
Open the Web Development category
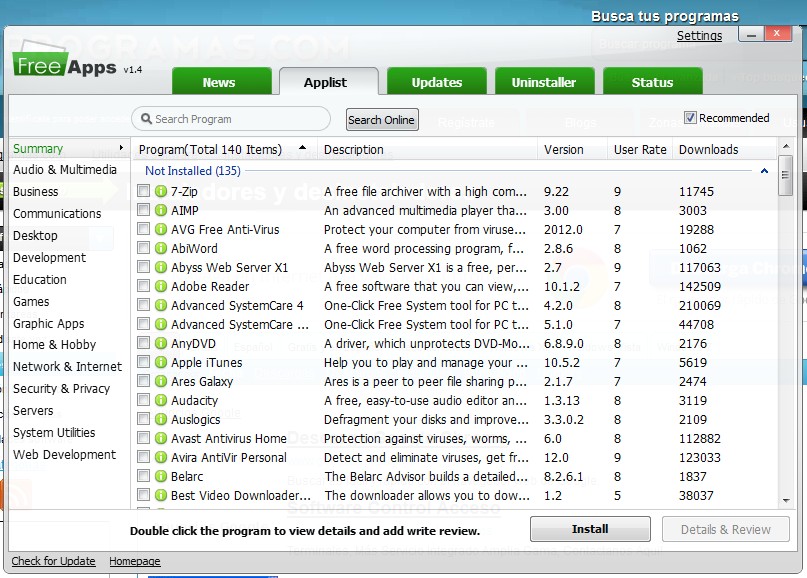coord(65,455)
